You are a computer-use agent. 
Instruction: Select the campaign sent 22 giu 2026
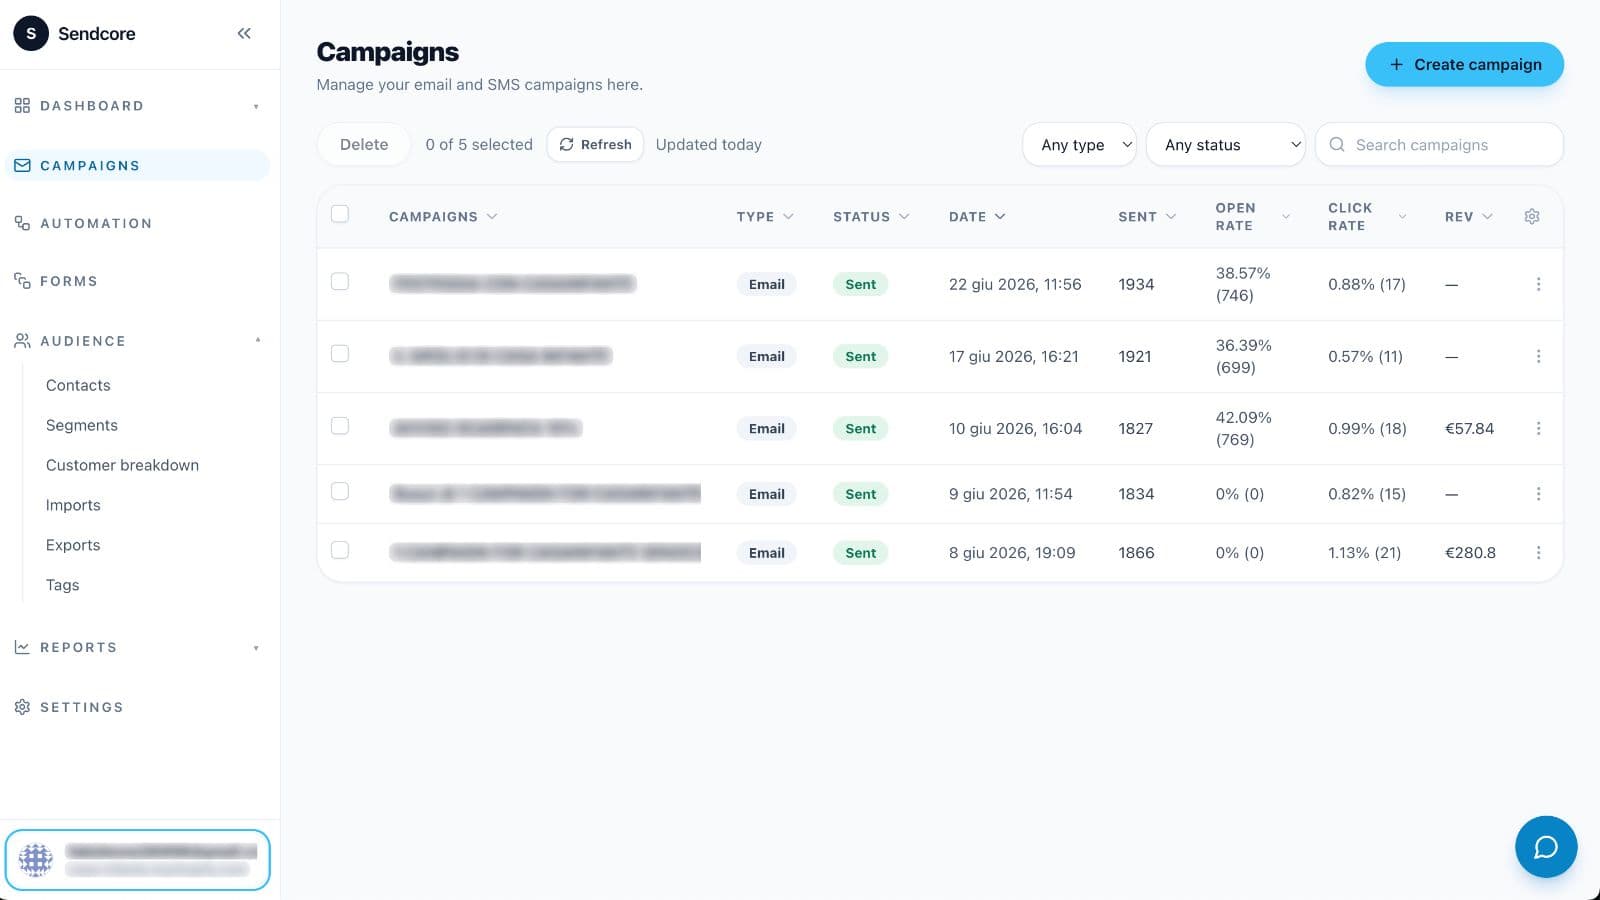(340, 281)
